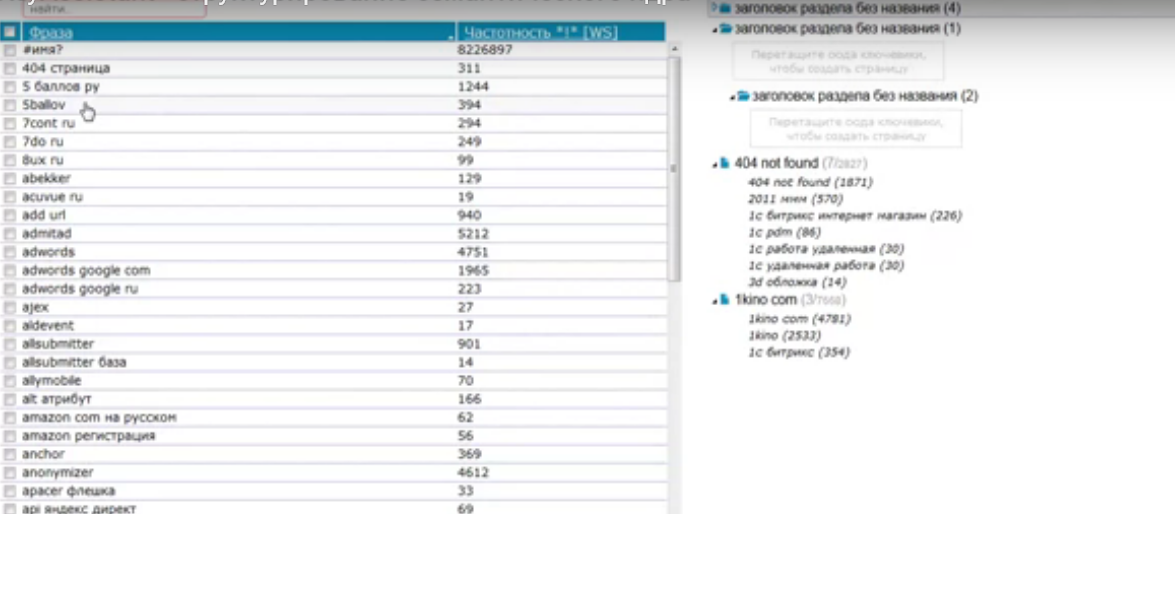The image size is (1175, 613).
Task: Check the box for '5ballov' row
Action: [10, 105]
